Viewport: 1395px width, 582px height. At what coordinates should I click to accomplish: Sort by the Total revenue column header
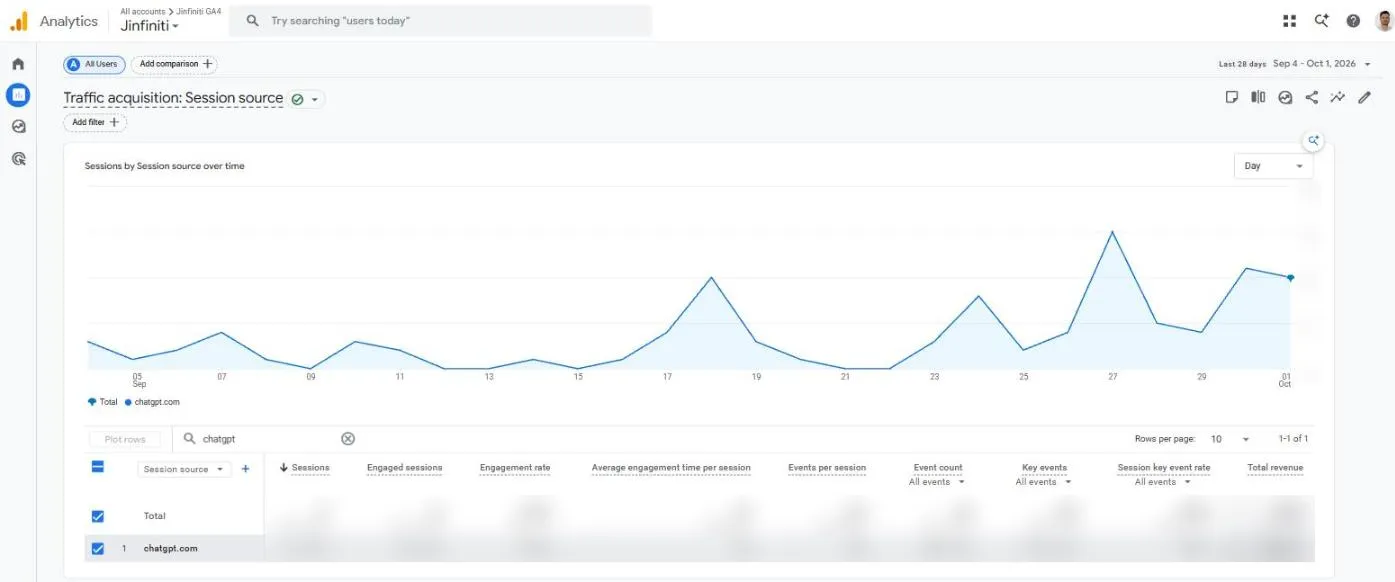pyautogui.click(x=1275, y=467)
